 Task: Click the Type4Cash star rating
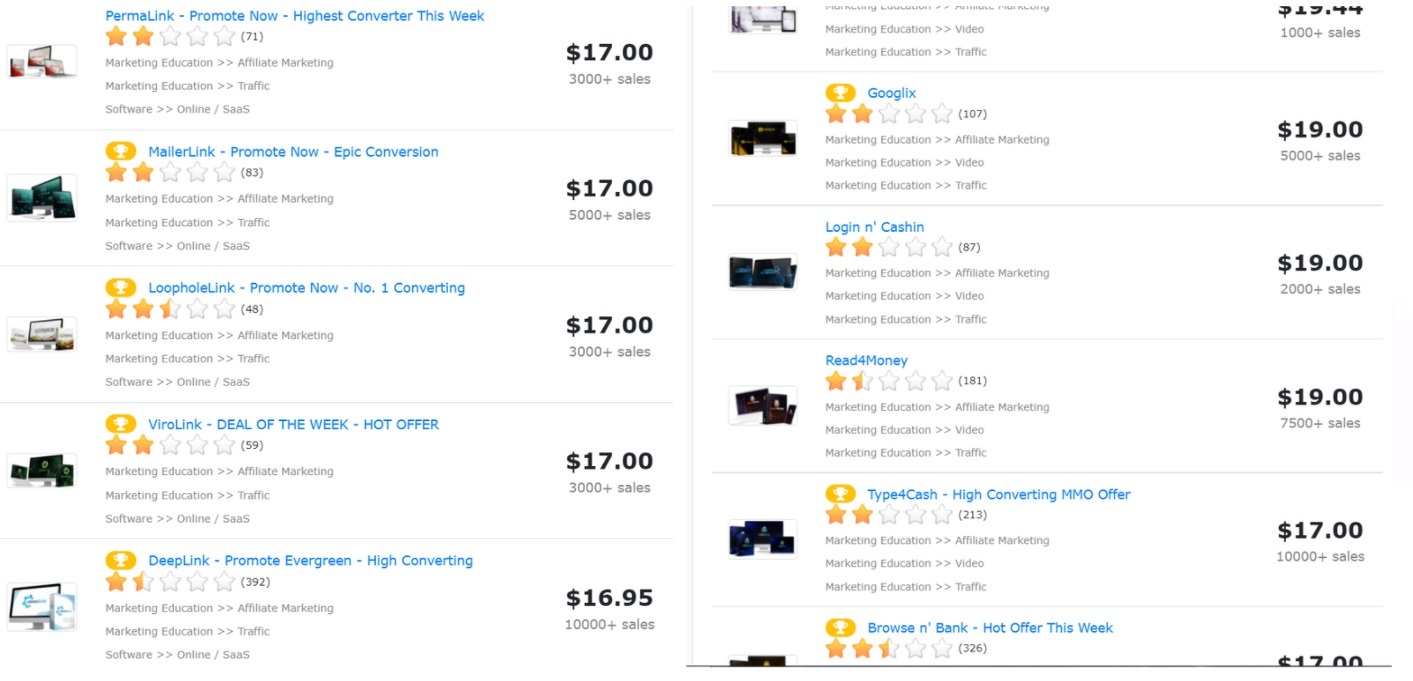[x=889, y=515]
